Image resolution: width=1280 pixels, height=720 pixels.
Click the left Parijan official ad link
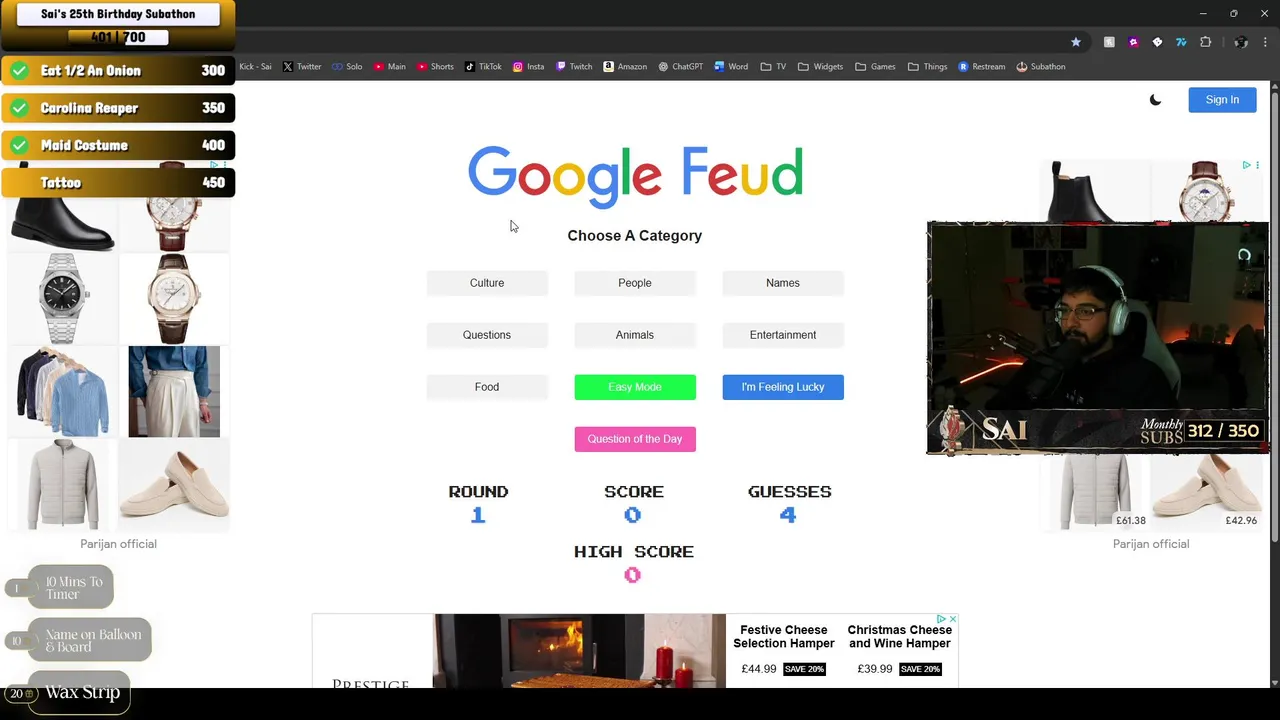click(x=118, y=544)
